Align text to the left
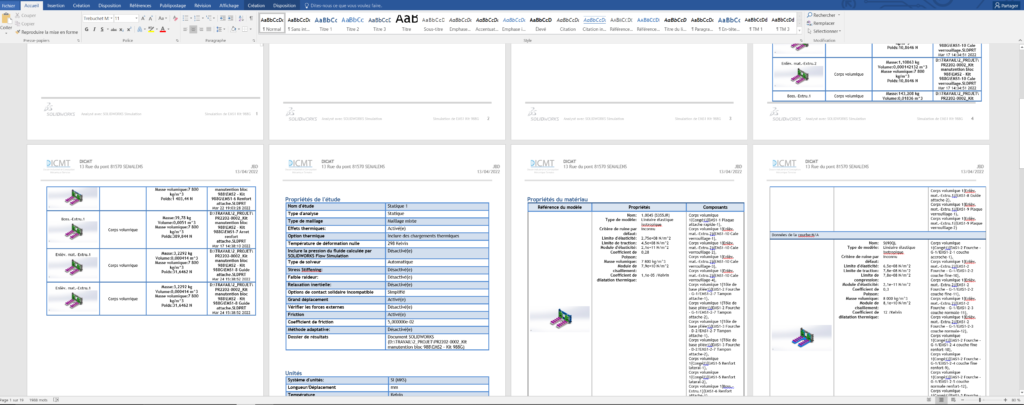Screen dimensions: 1024x405 [x=185, y=29]
